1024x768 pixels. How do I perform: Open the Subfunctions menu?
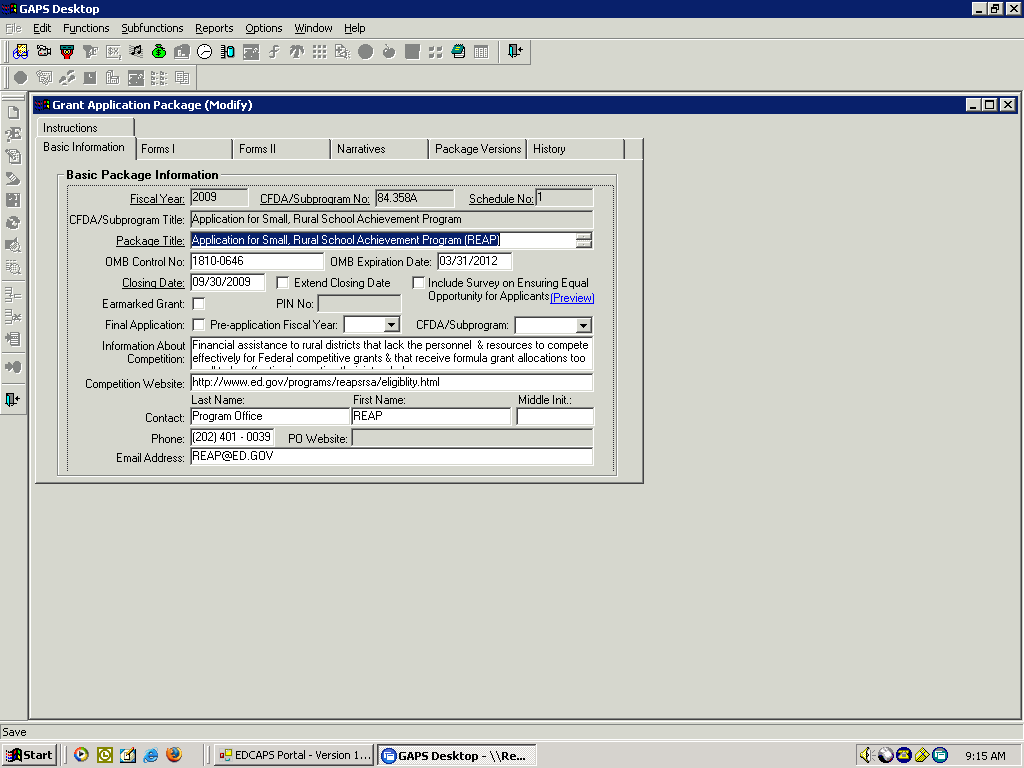(x=152, y=28)
